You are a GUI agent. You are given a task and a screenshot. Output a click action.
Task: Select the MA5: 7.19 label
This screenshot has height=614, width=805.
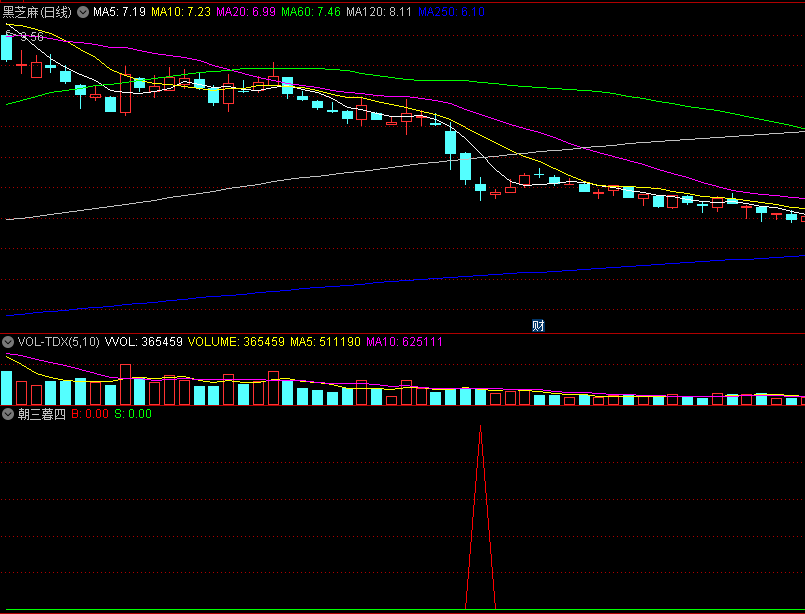click(x=119, y=12)
